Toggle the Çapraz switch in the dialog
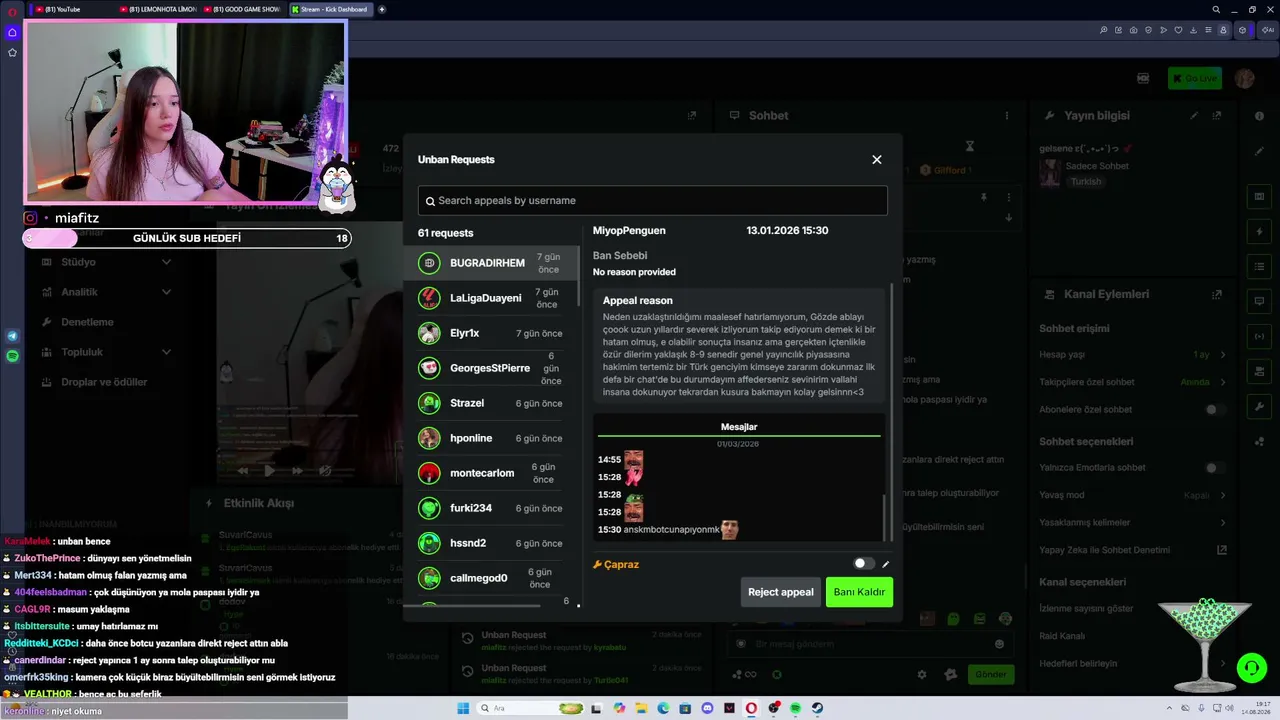The width and height of the screenshot is (1280, 720). [863, 564]
